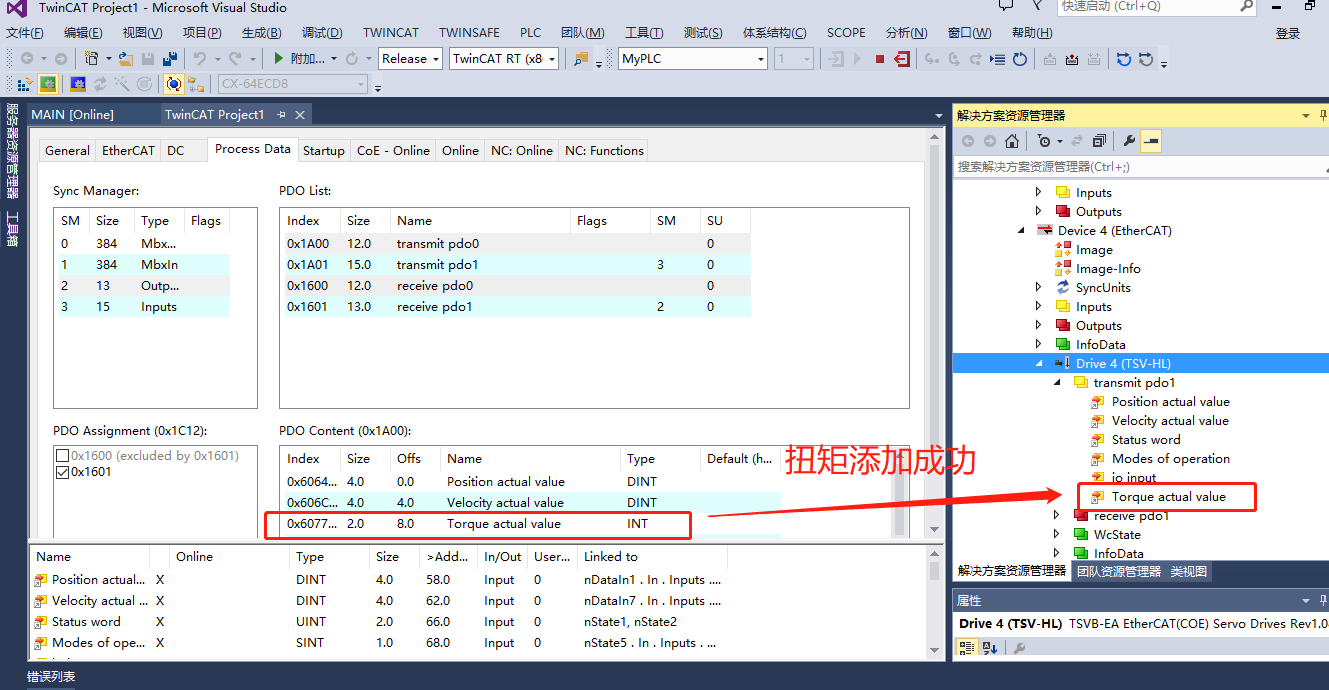Select Status word in Solution Explorer tree
Screen dimensions: 1329x690
(x=1146, y=439)
